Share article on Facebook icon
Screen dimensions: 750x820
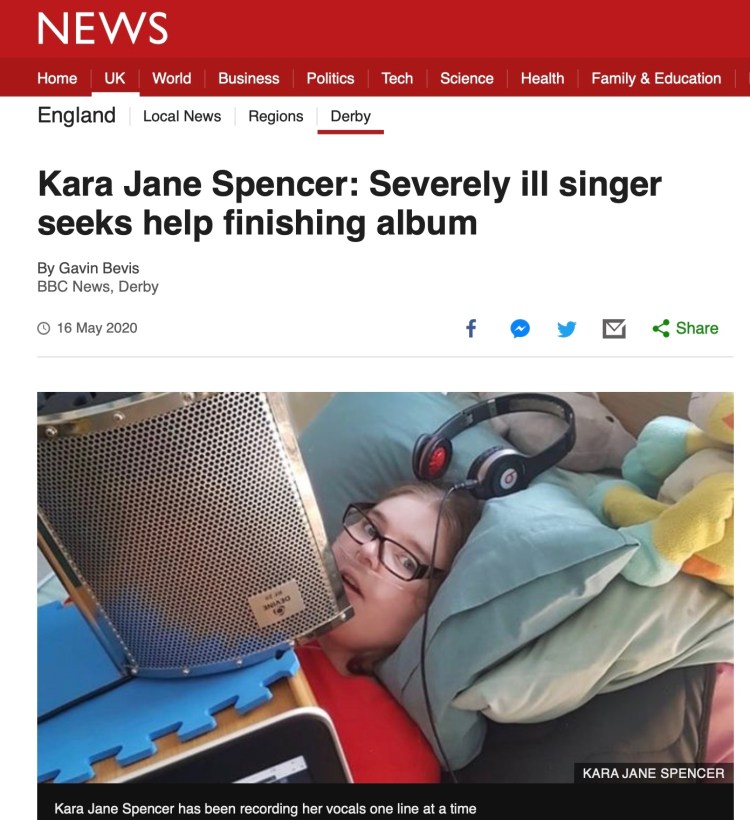471,328
